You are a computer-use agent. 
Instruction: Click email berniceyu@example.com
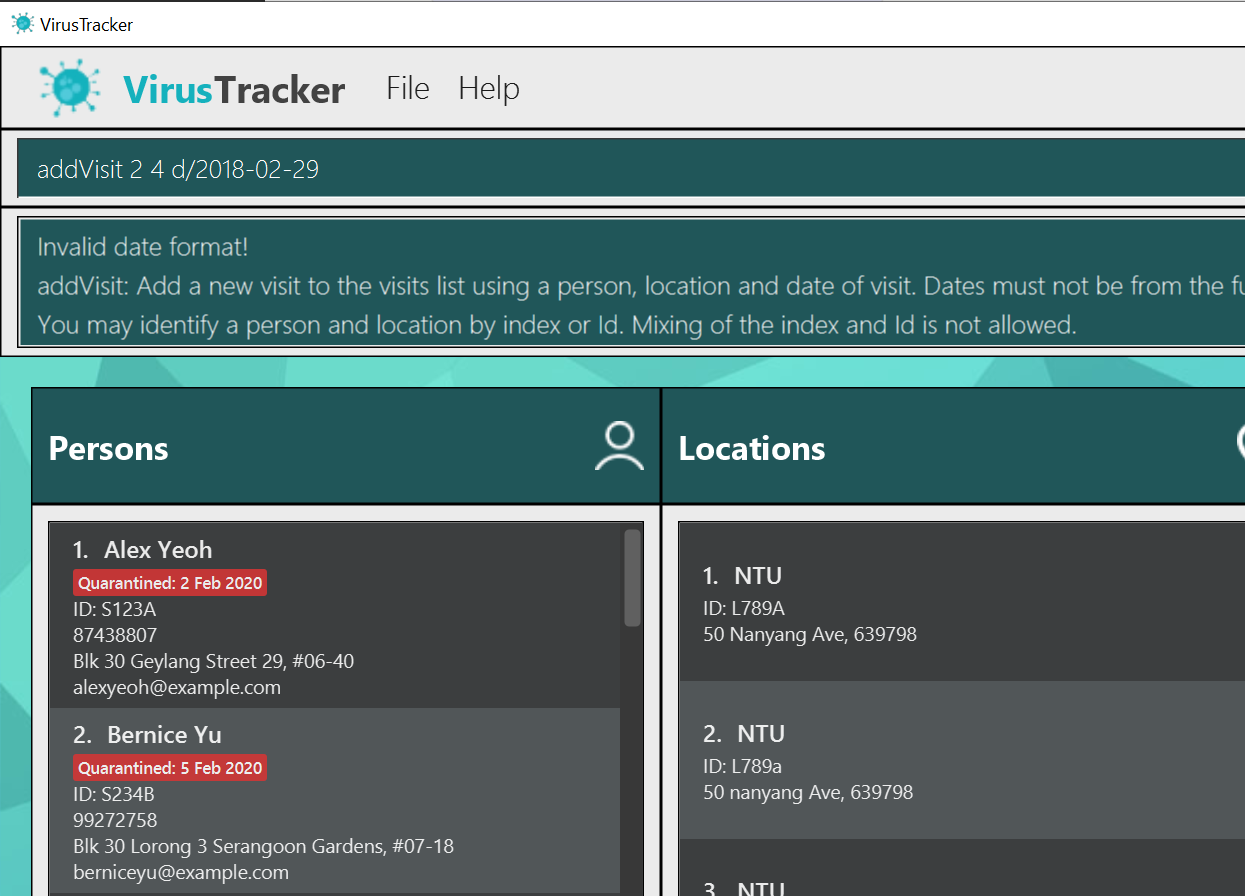(181, 872)
